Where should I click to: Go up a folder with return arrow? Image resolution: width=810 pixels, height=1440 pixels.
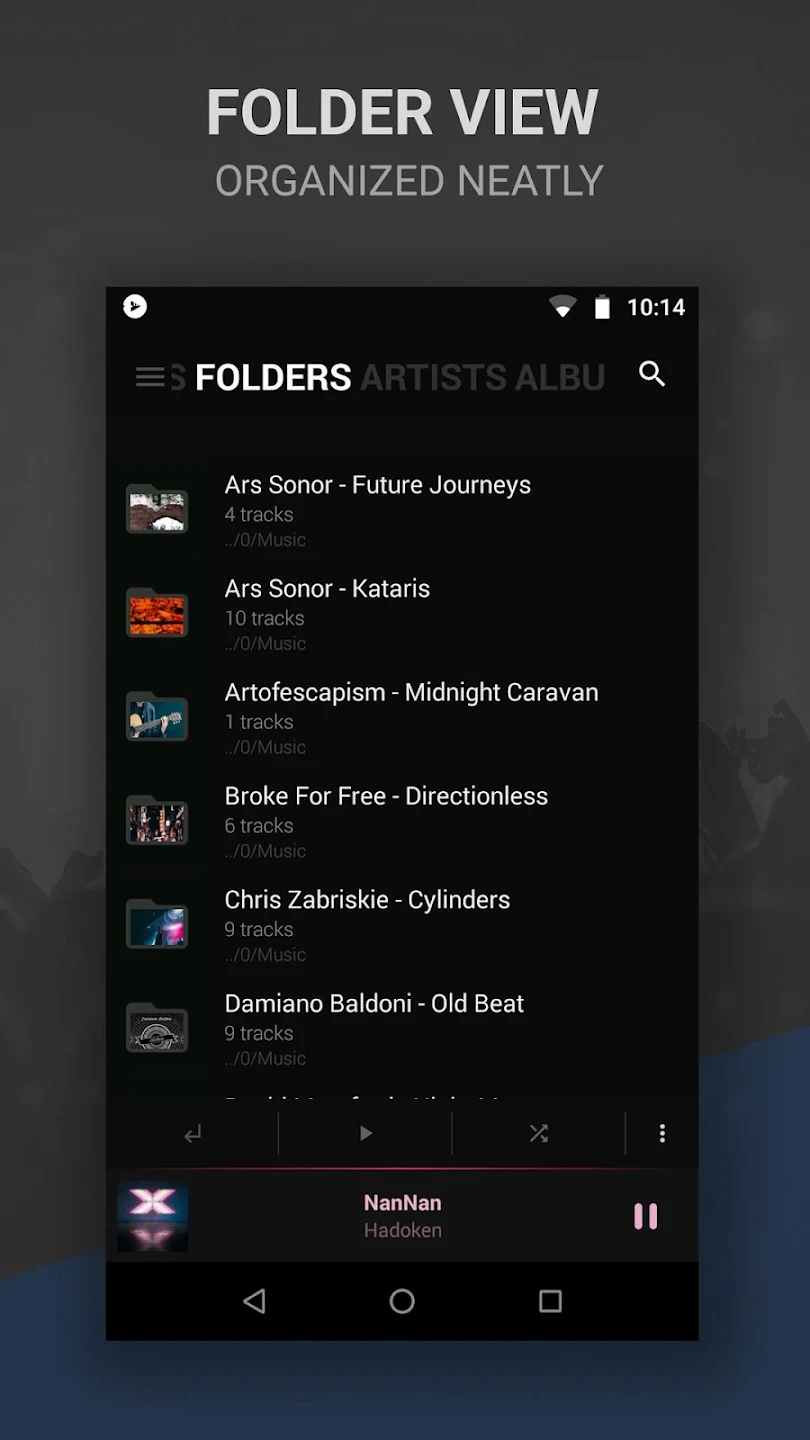(193, 1133)
